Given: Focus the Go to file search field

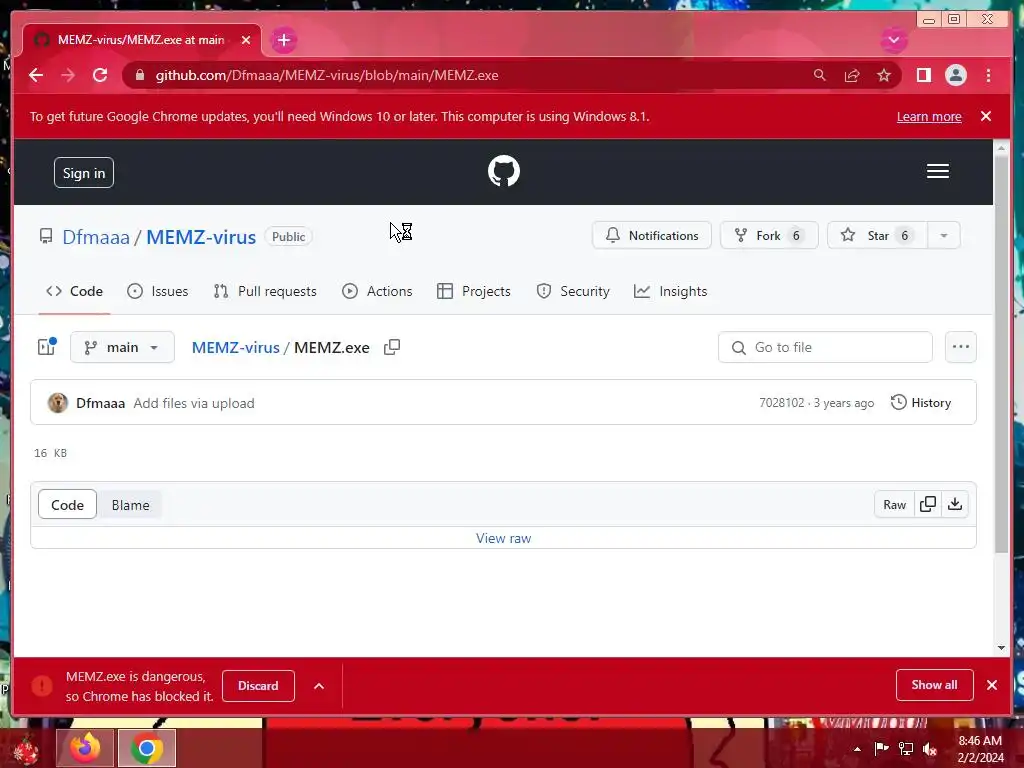Looking at the screenshot, I should point(825,347).
